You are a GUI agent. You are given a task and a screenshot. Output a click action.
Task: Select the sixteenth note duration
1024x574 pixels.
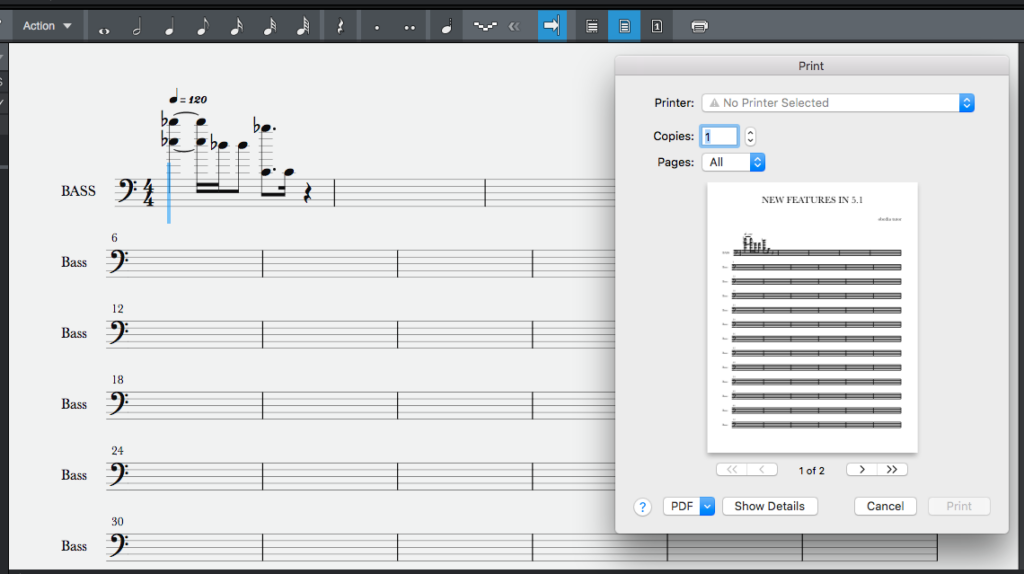(236, 27)
